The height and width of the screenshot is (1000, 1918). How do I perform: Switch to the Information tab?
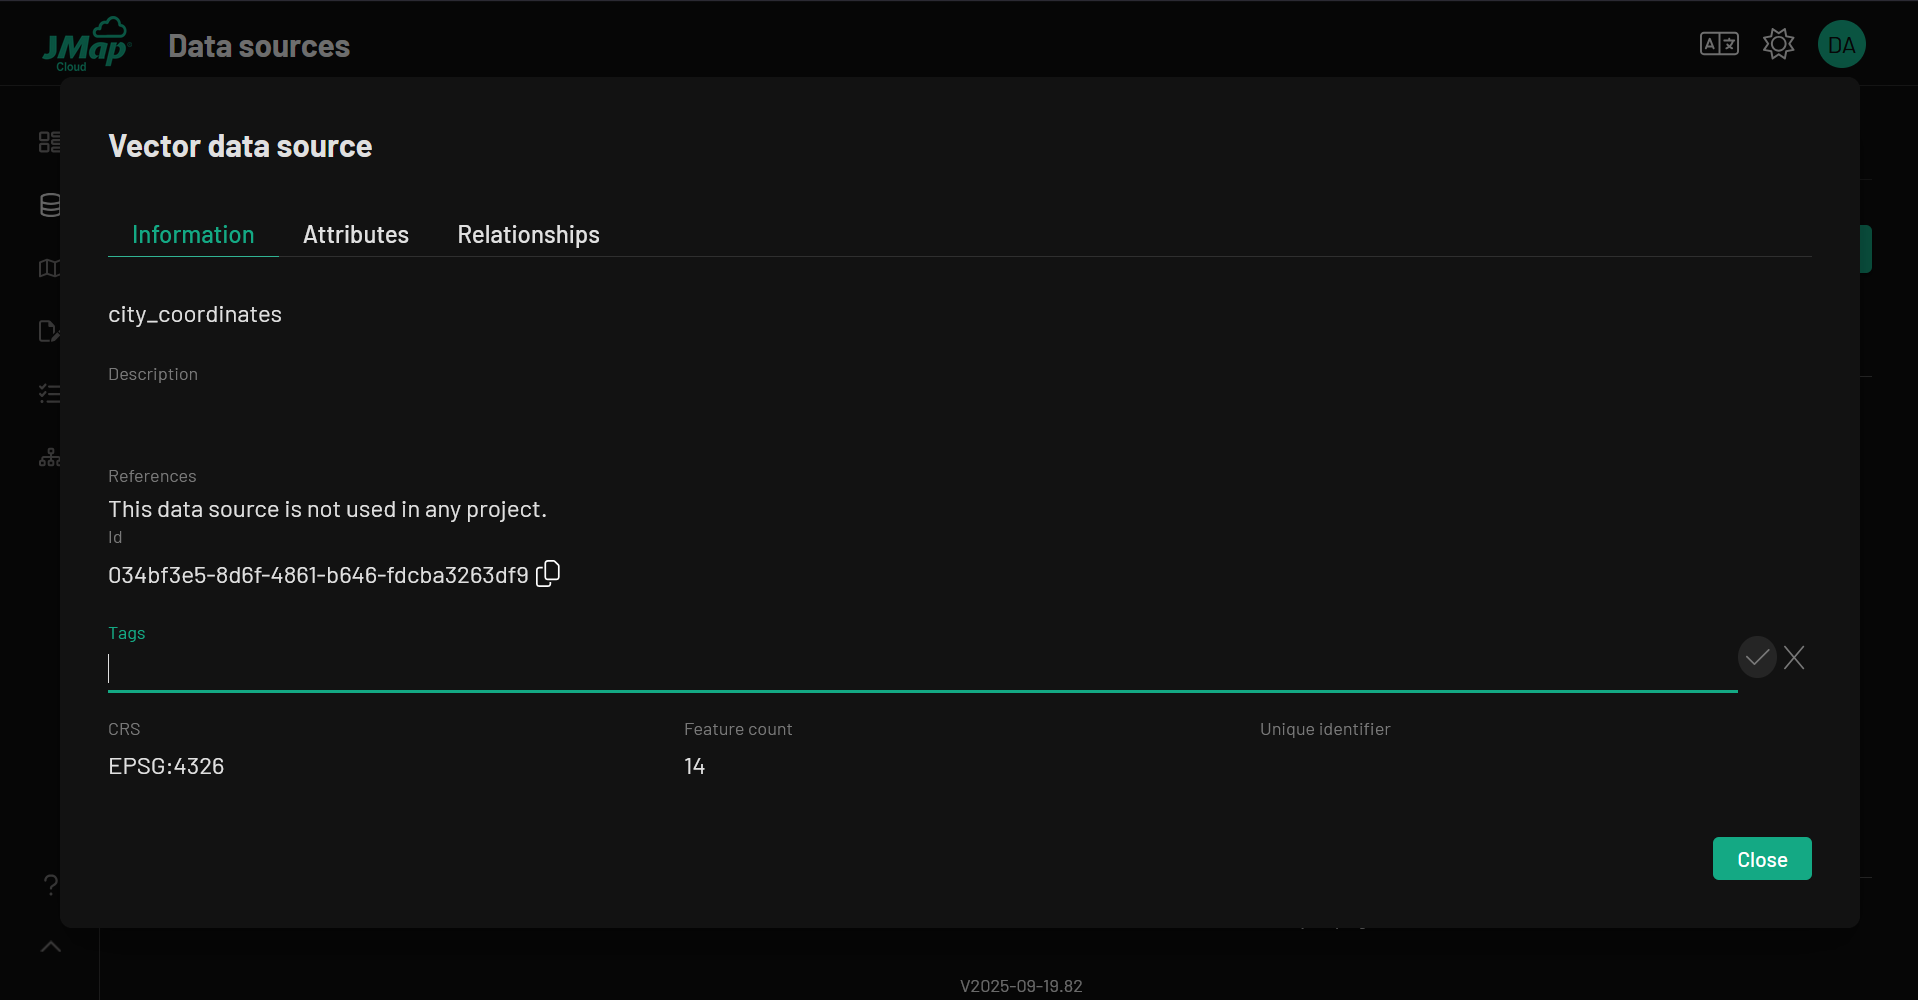point(193,235)
